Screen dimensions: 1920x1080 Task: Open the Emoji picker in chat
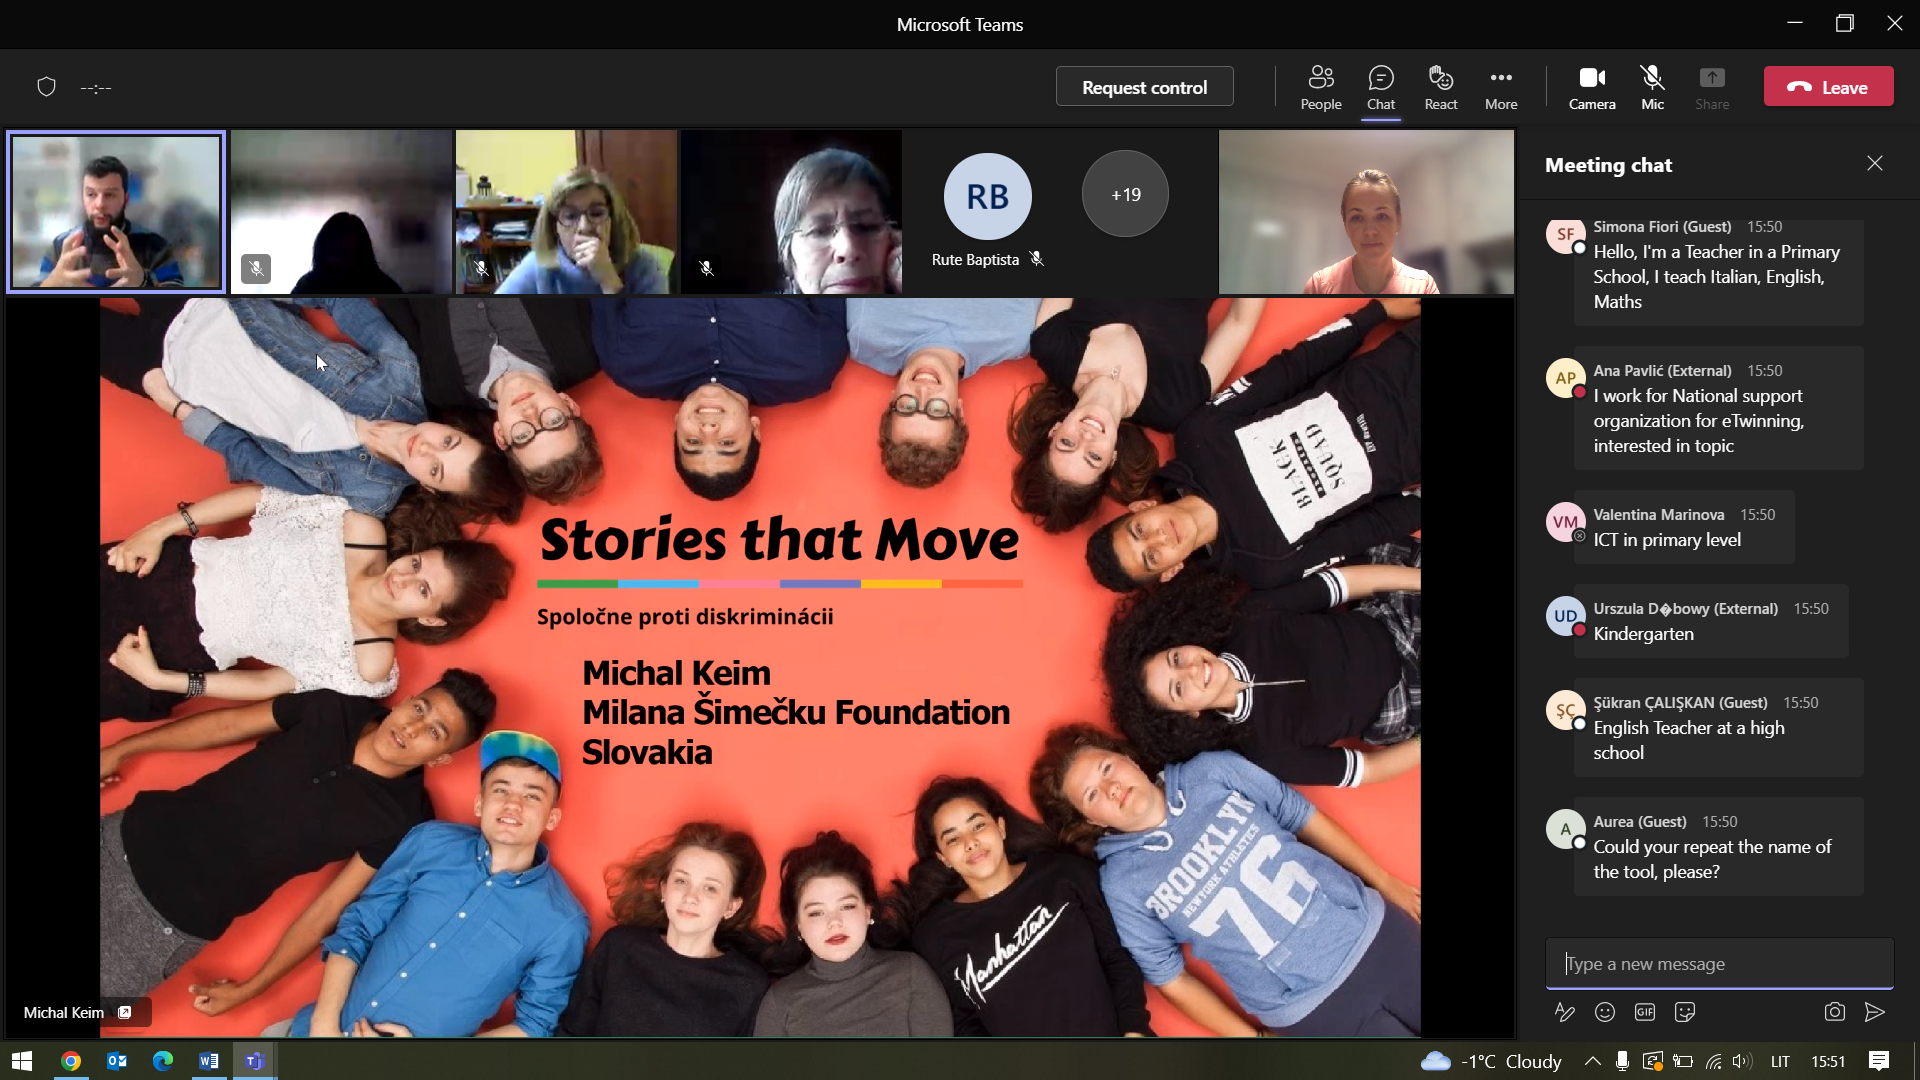point(1605,1012)
